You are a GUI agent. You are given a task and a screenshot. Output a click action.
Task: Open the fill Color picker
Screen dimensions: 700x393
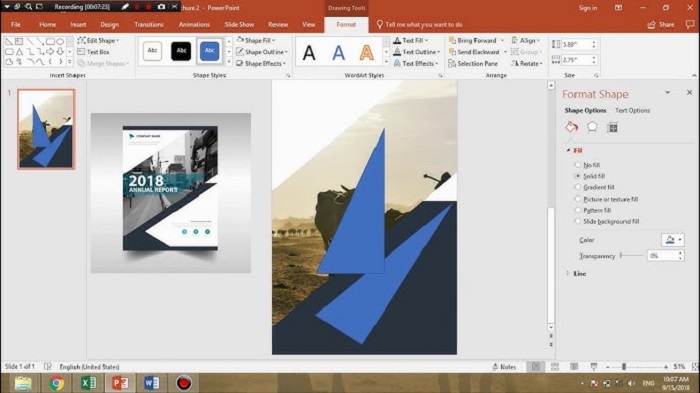pos(672,240)
